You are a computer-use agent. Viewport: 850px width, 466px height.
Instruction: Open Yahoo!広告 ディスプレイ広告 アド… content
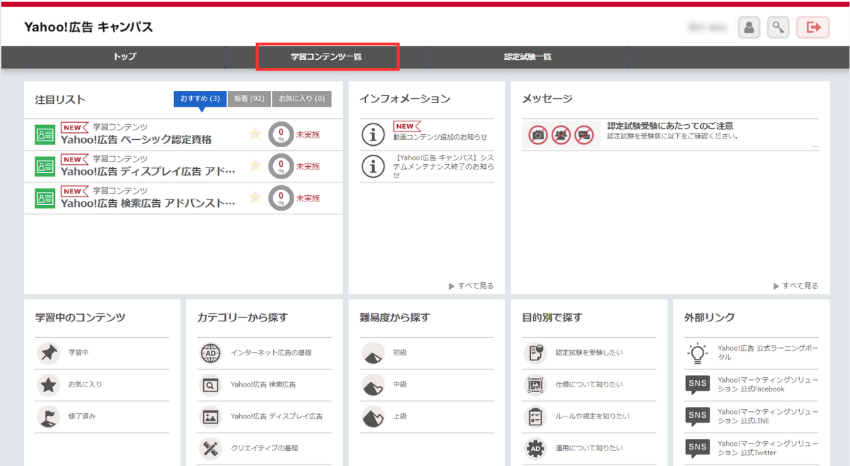148,172
